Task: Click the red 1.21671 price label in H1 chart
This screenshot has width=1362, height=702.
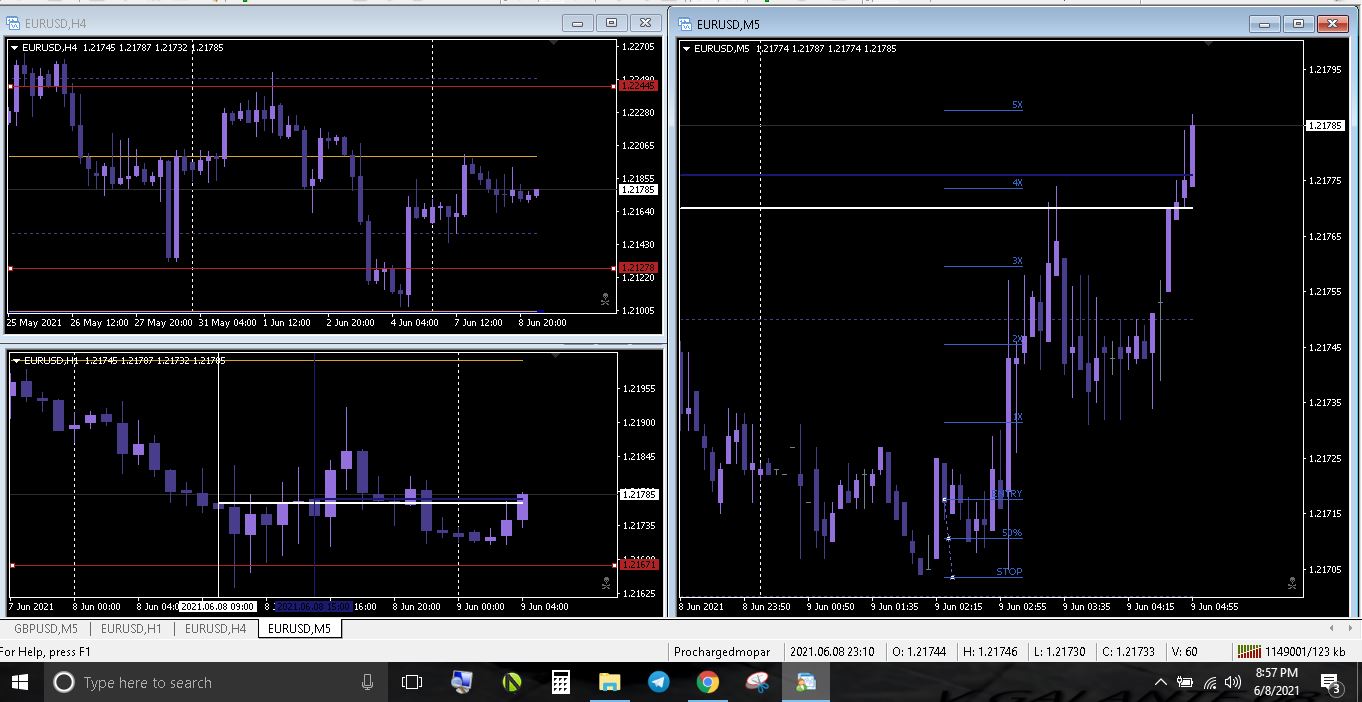Action: [x=638, y=565]
